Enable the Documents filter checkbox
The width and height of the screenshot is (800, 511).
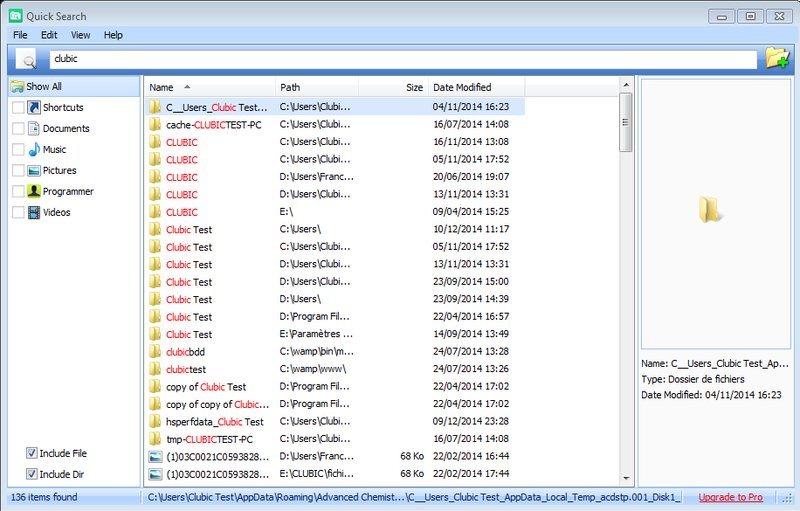(x=18, y=128)
